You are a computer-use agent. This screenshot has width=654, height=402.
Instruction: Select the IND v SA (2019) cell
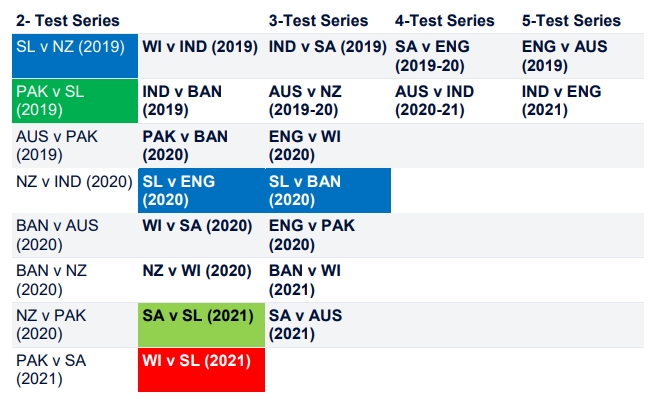click(327, 47)
